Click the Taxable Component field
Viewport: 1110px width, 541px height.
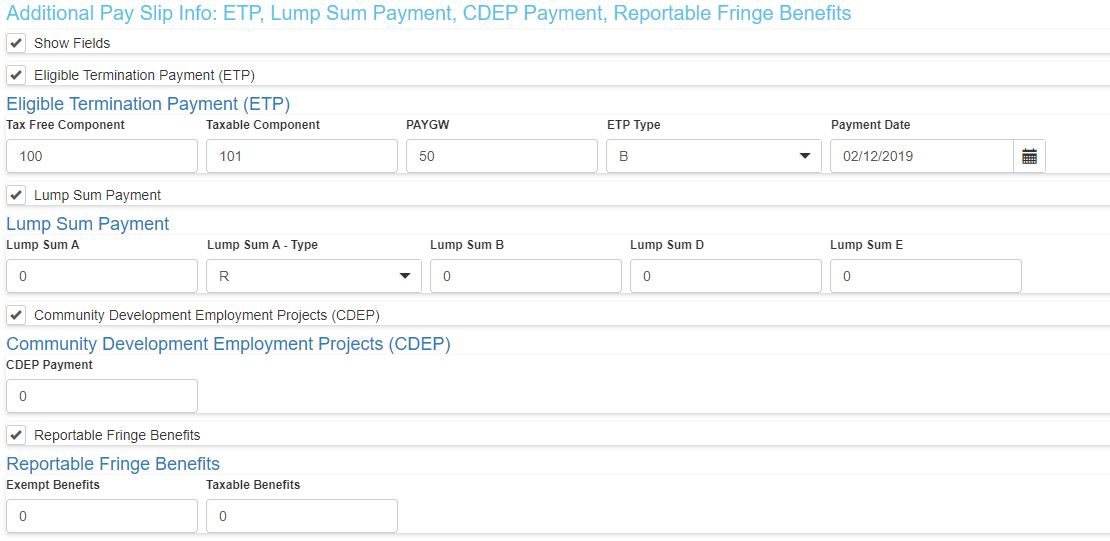(x=302, y=156)
